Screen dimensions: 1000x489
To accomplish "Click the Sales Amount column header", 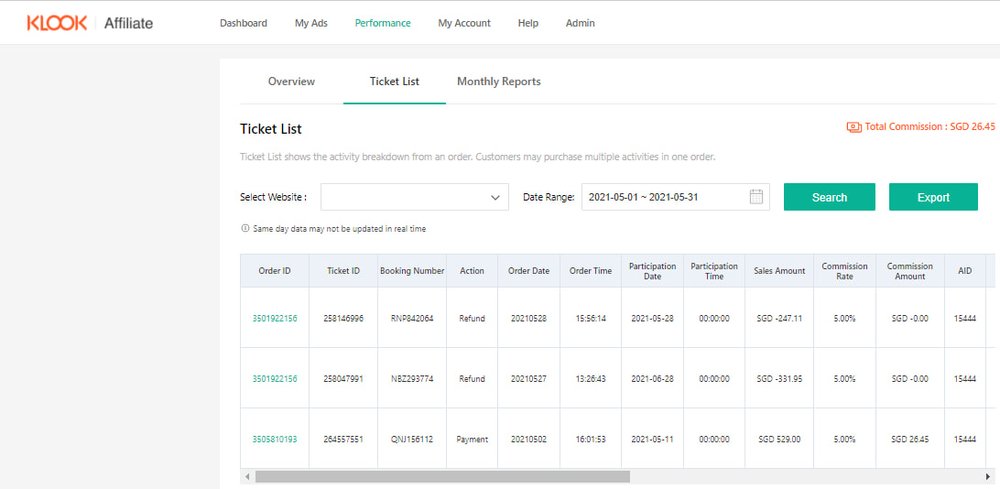I will click(779, 271).
